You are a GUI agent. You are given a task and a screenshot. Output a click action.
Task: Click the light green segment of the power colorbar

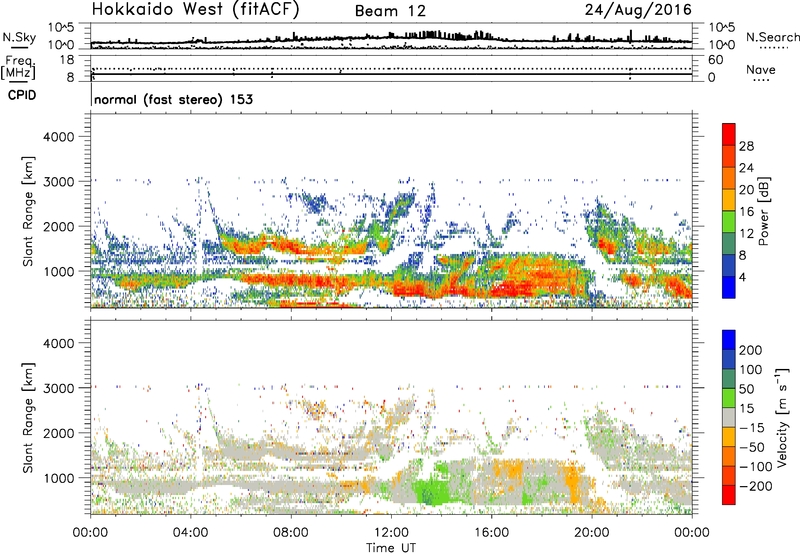pyautogui.click(x=729, y=221)
